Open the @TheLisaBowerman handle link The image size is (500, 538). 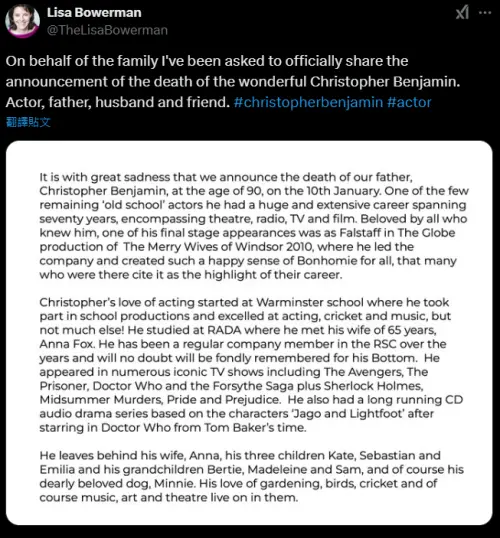pyautogui.click(x=107, y=30)
